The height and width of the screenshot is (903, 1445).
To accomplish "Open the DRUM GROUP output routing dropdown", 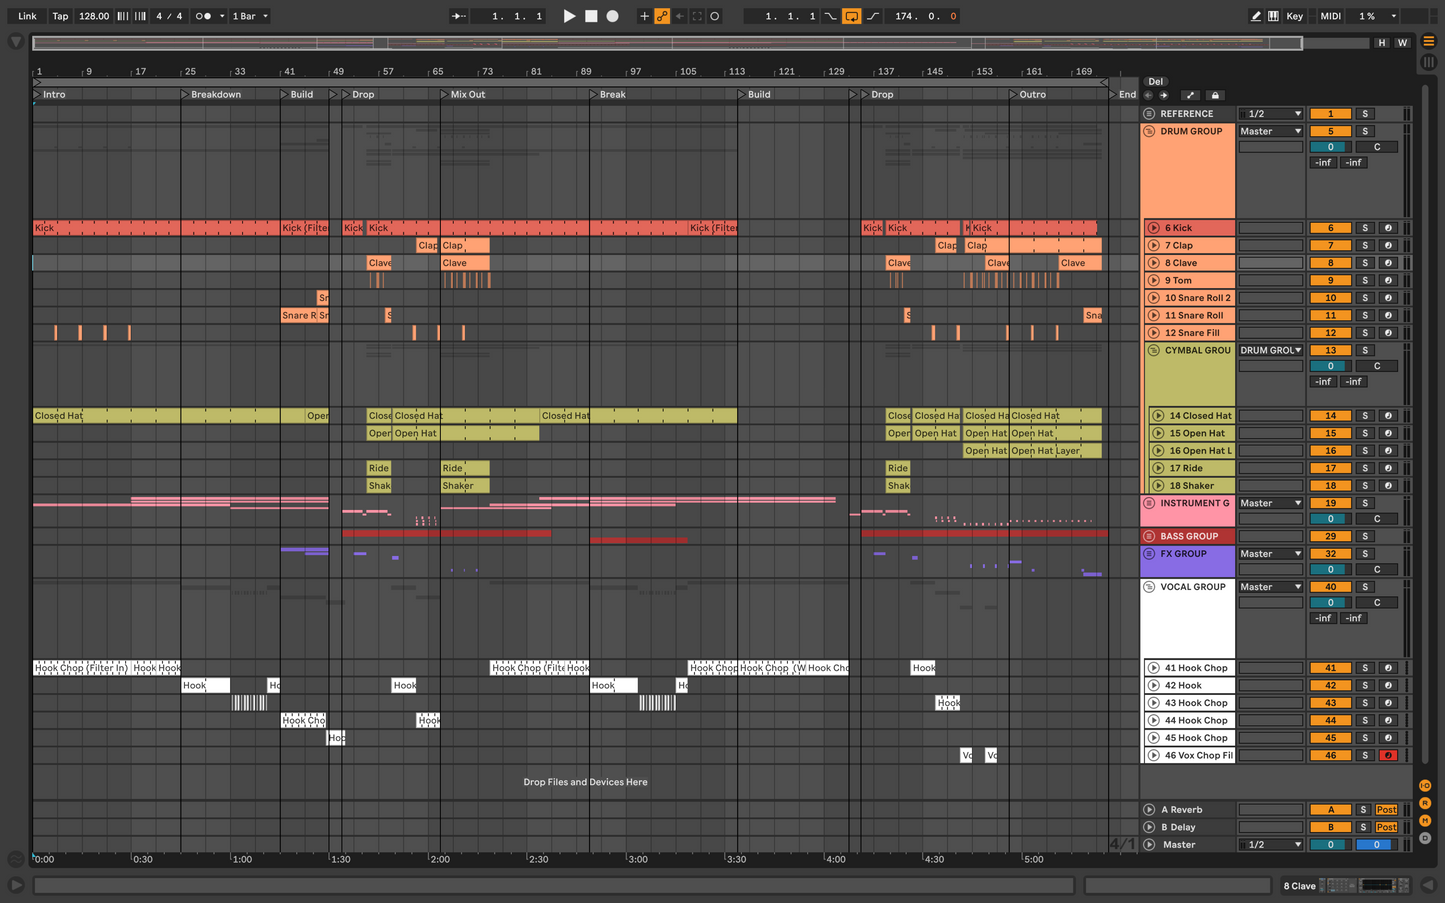I will click(x=1270, y=131).
